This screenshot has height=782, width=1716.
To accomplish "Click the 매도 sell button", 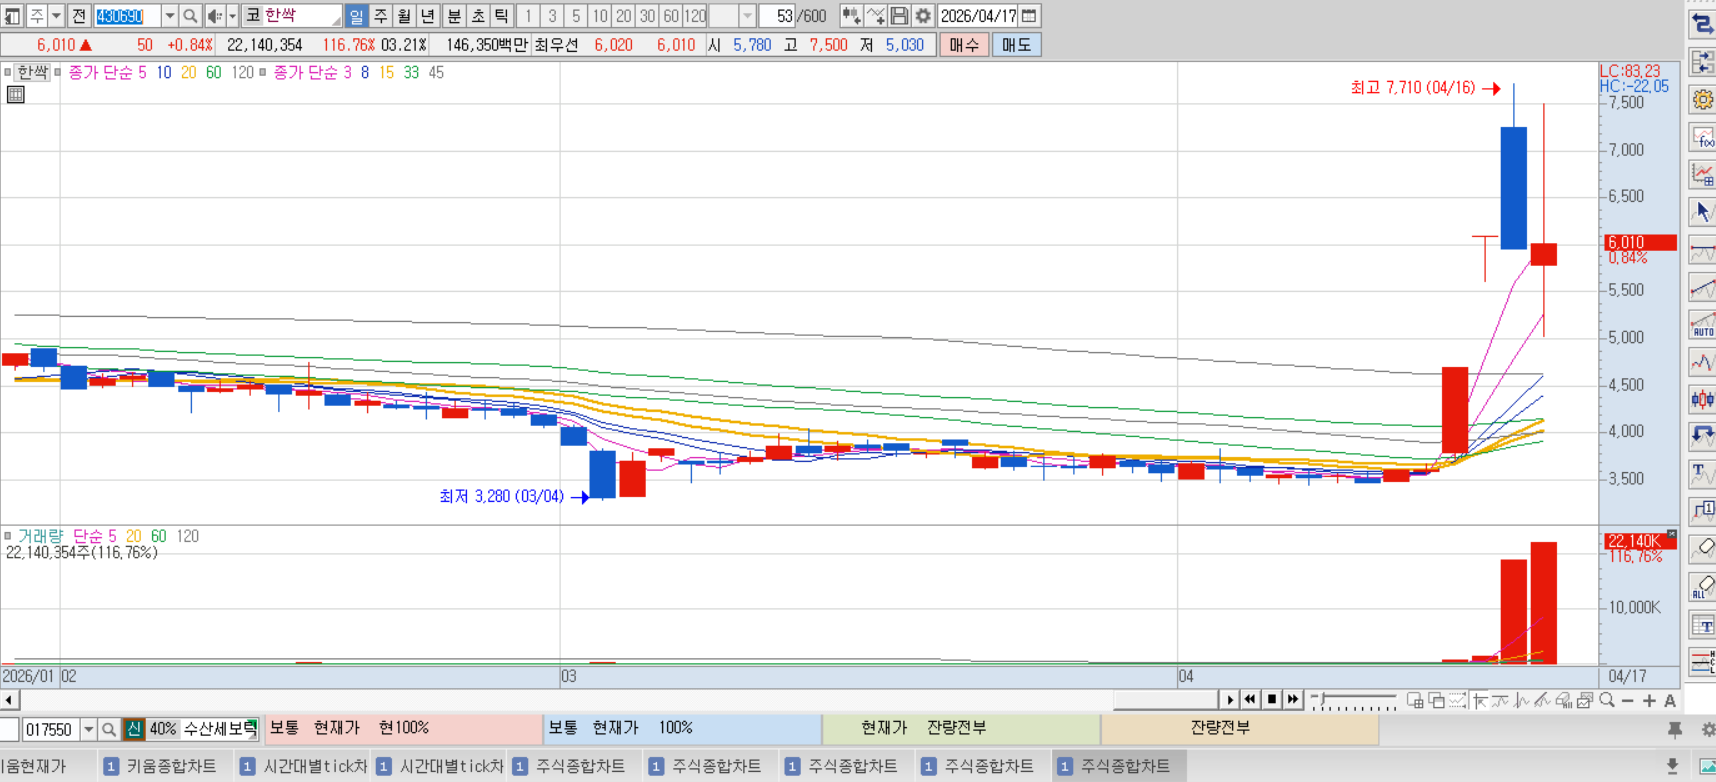I will pos(1016,45).
